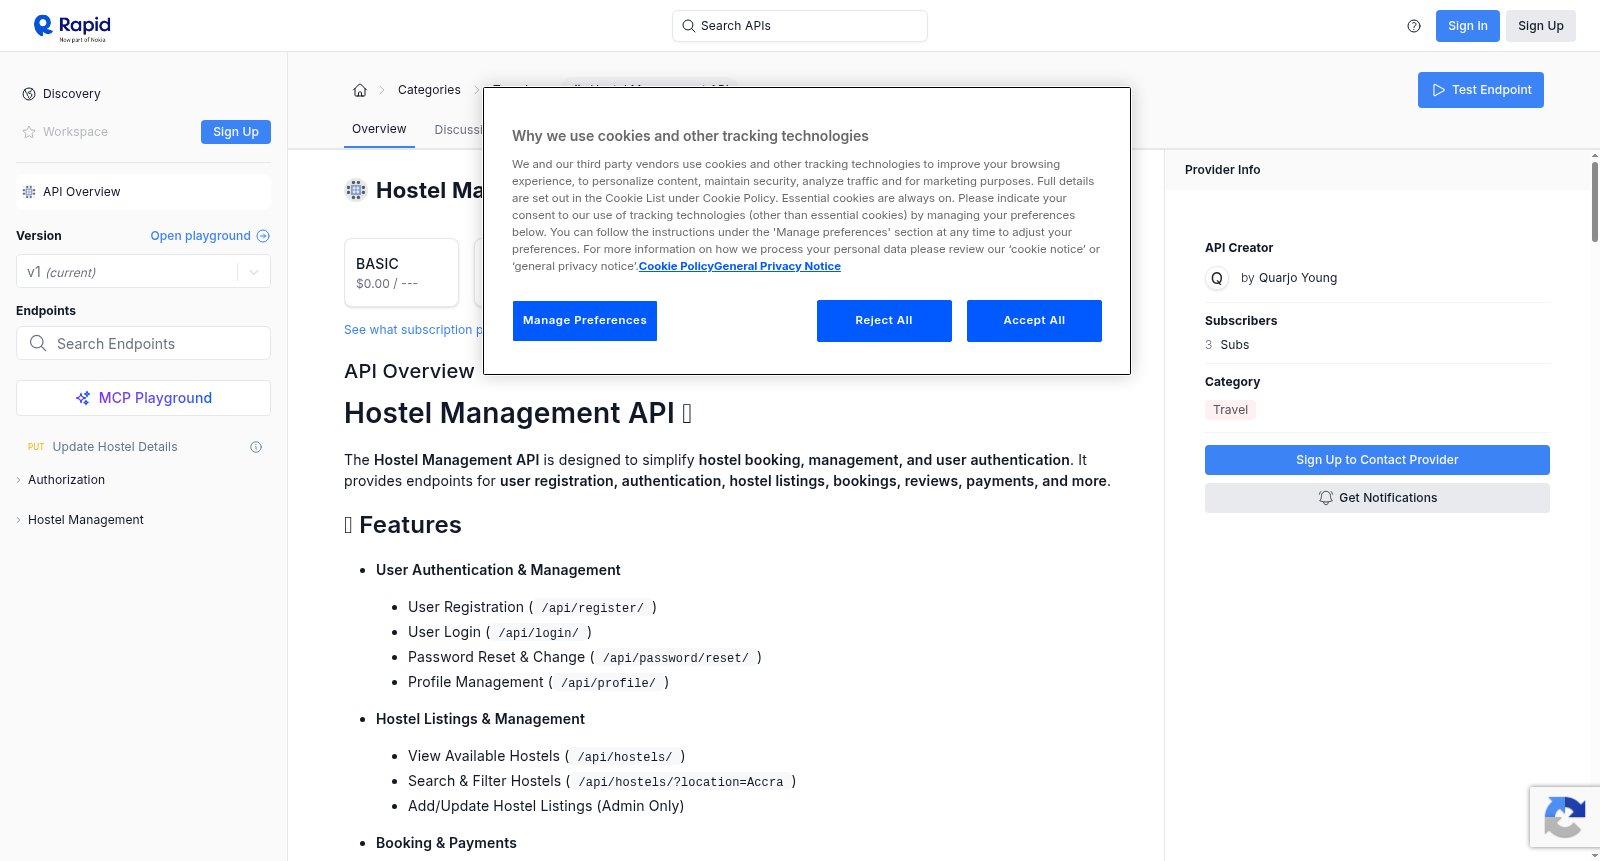Open the help question mark icon
Viewport: 1600px width, 861px height.
click(1414, 26)
